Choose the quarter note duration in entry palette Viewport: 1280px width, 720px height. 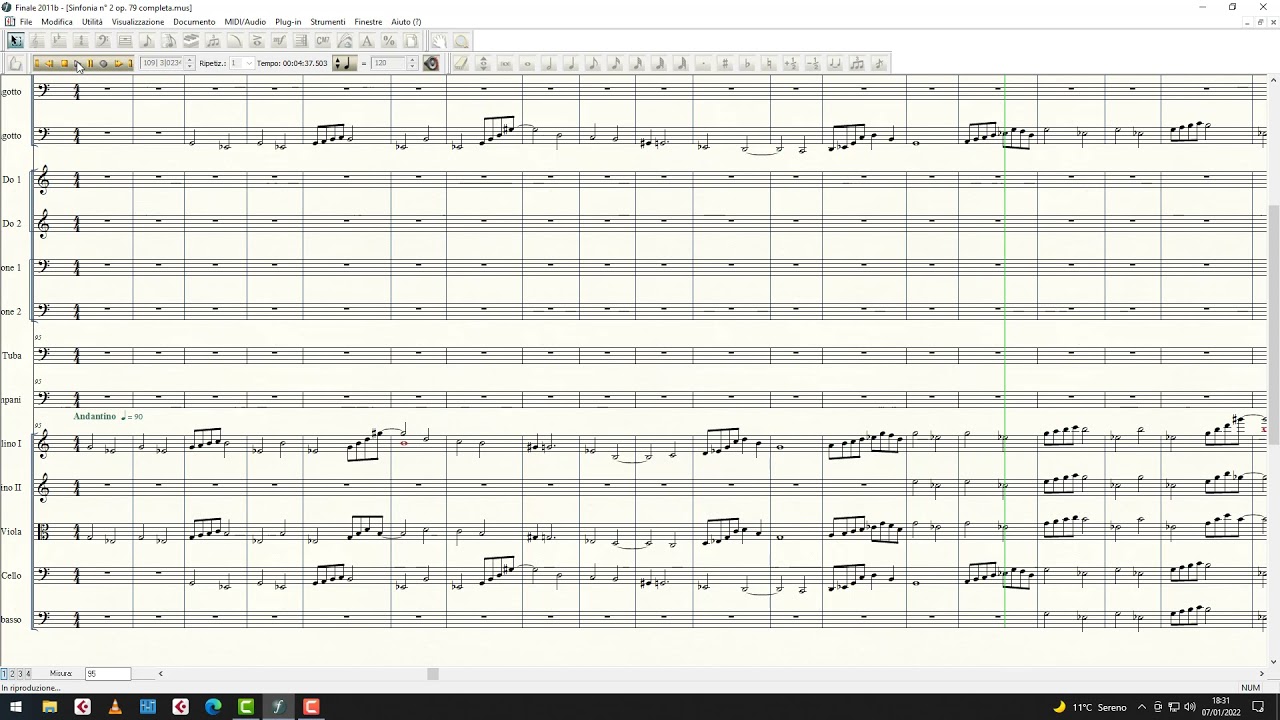571,63
